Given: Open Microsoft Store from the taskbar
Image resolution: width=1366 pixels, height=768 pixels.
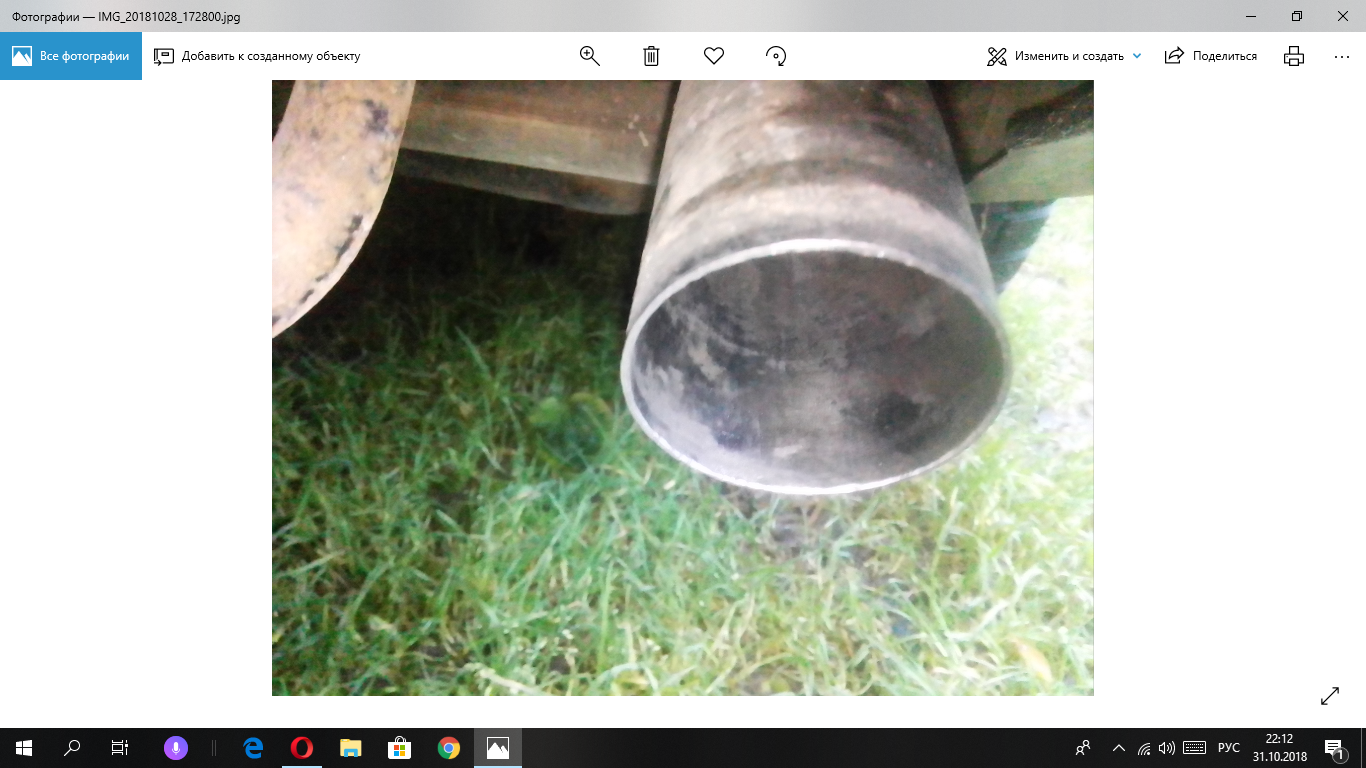Looking at the screenshot, I should click(399, 748).
